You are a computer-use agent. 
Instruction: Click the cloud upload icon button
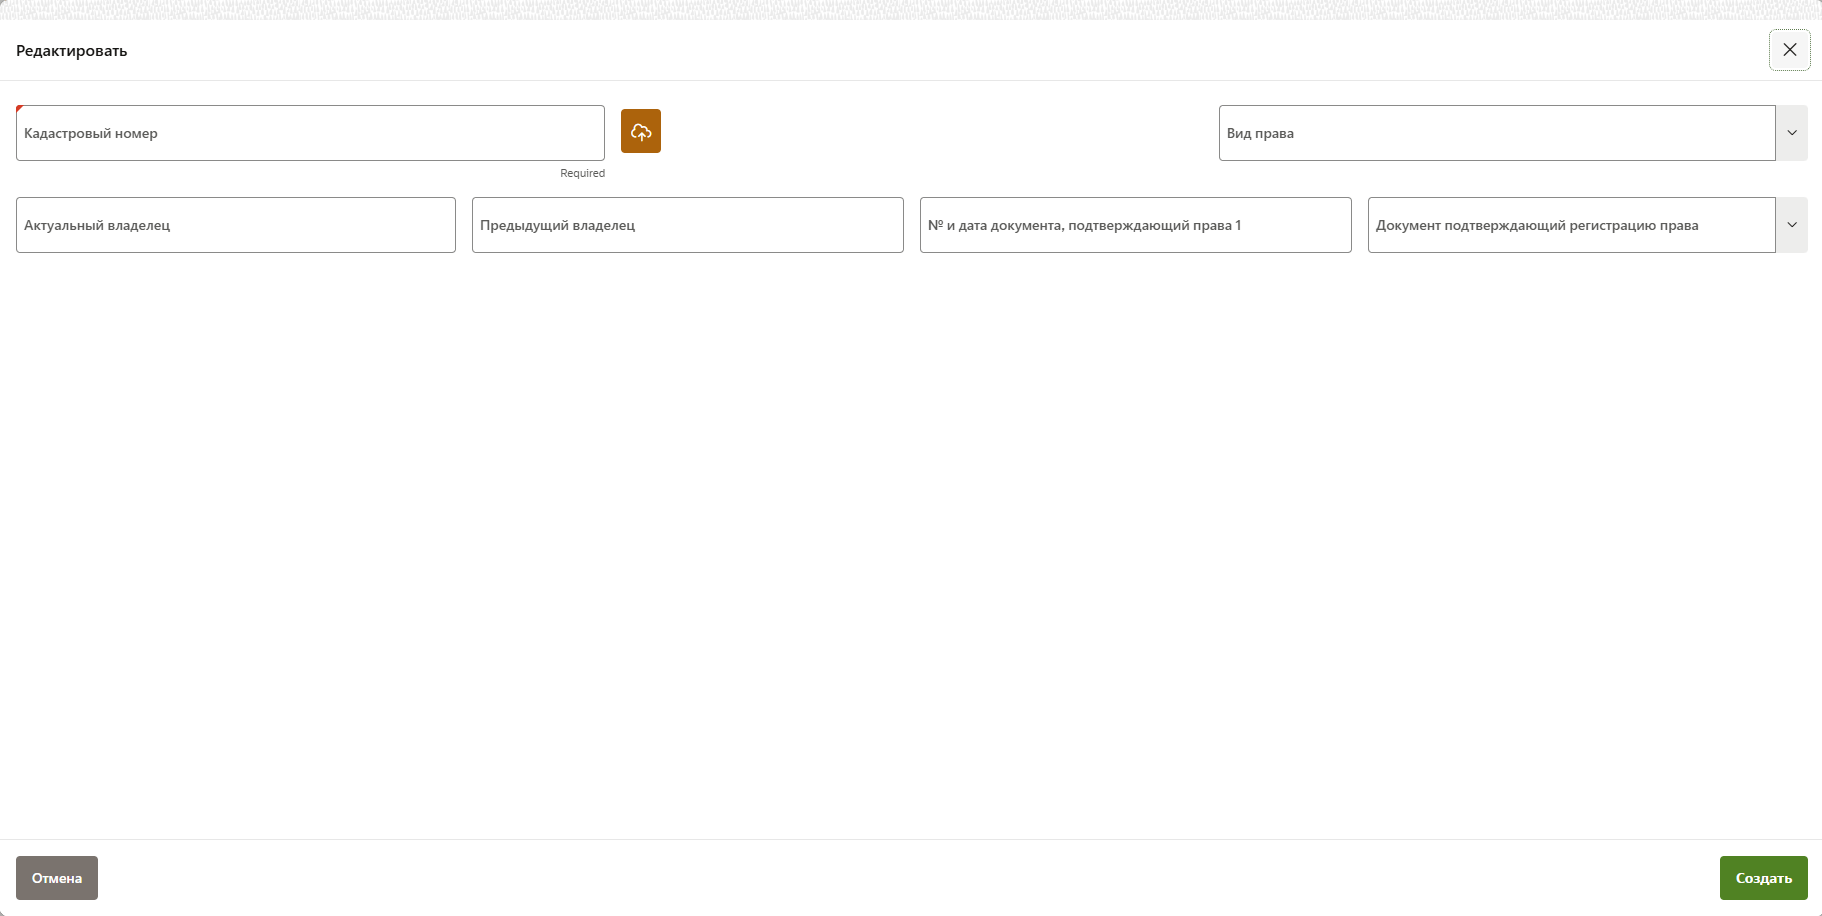[641, 131]
